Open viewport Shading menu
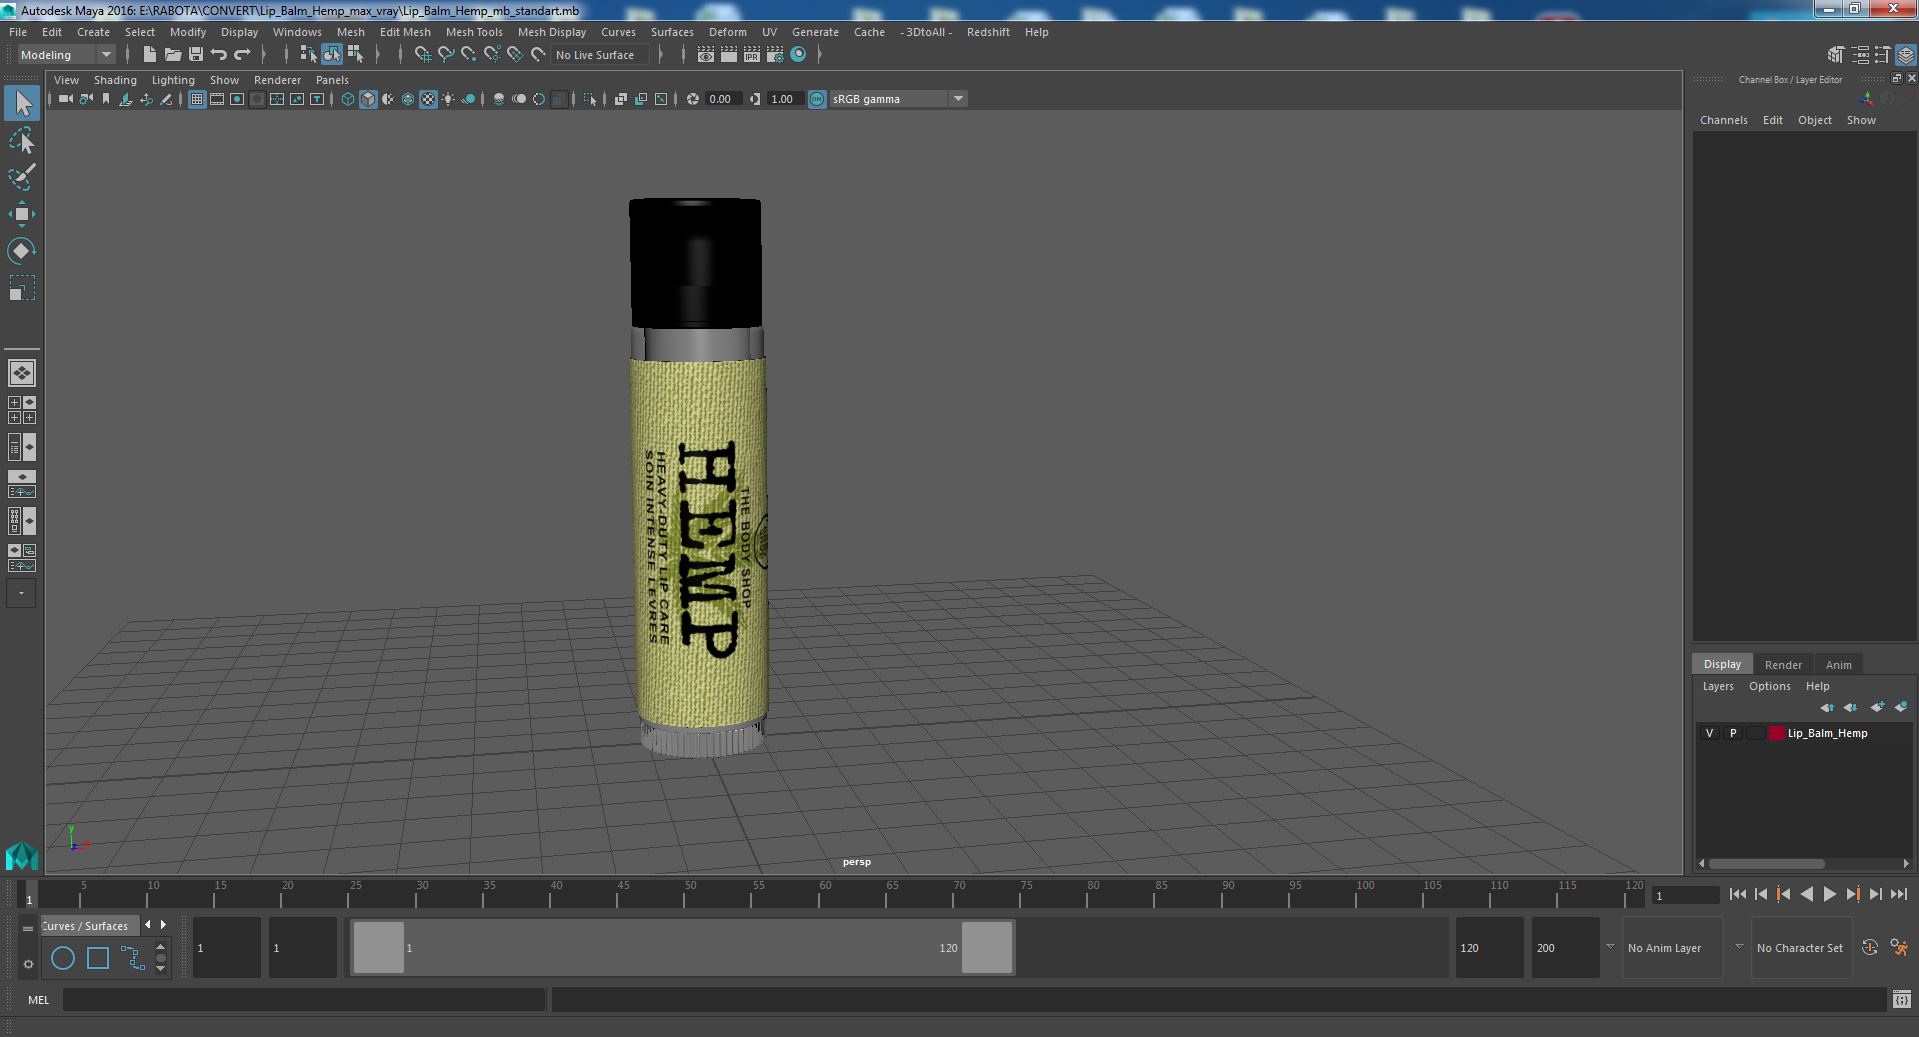The width and height of the screenshot is (1919, 1037). click(x=115, y=80)
